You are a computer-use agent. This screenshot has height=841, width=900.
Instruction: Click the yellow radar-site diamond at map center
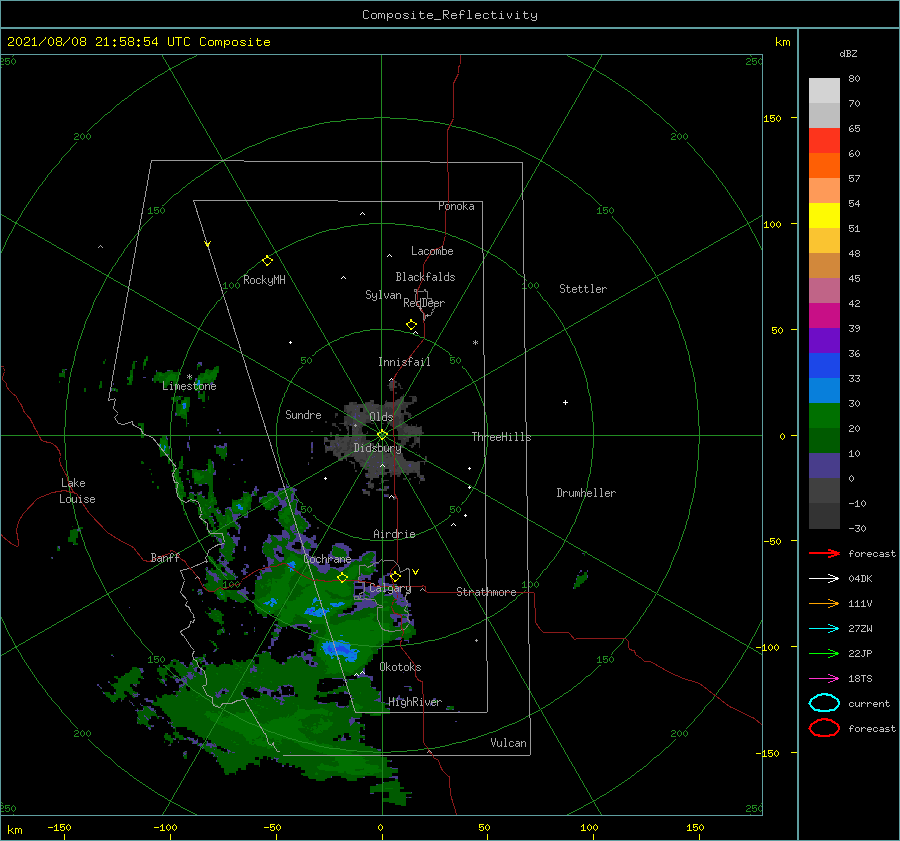382,435
